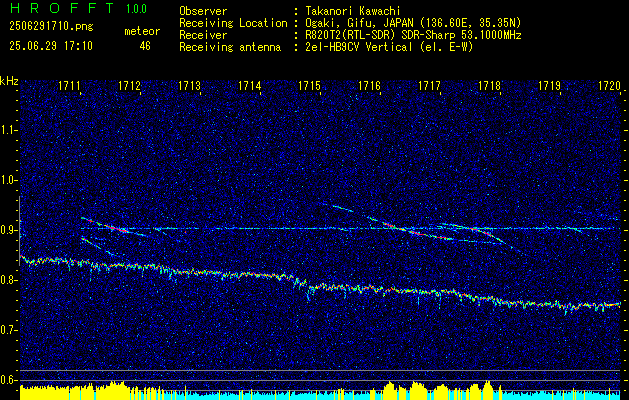
Task: Click the version number 1.0.0
Action: 136,8
